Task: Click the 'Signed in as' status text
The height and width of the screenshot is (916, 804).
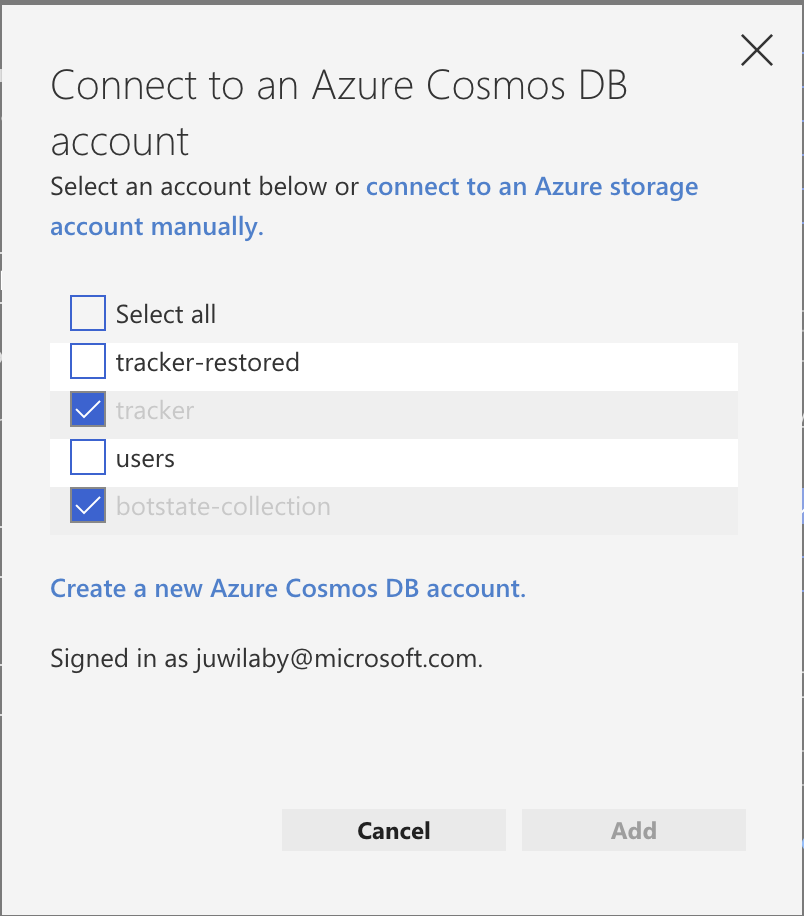Action: coord(120,659)
